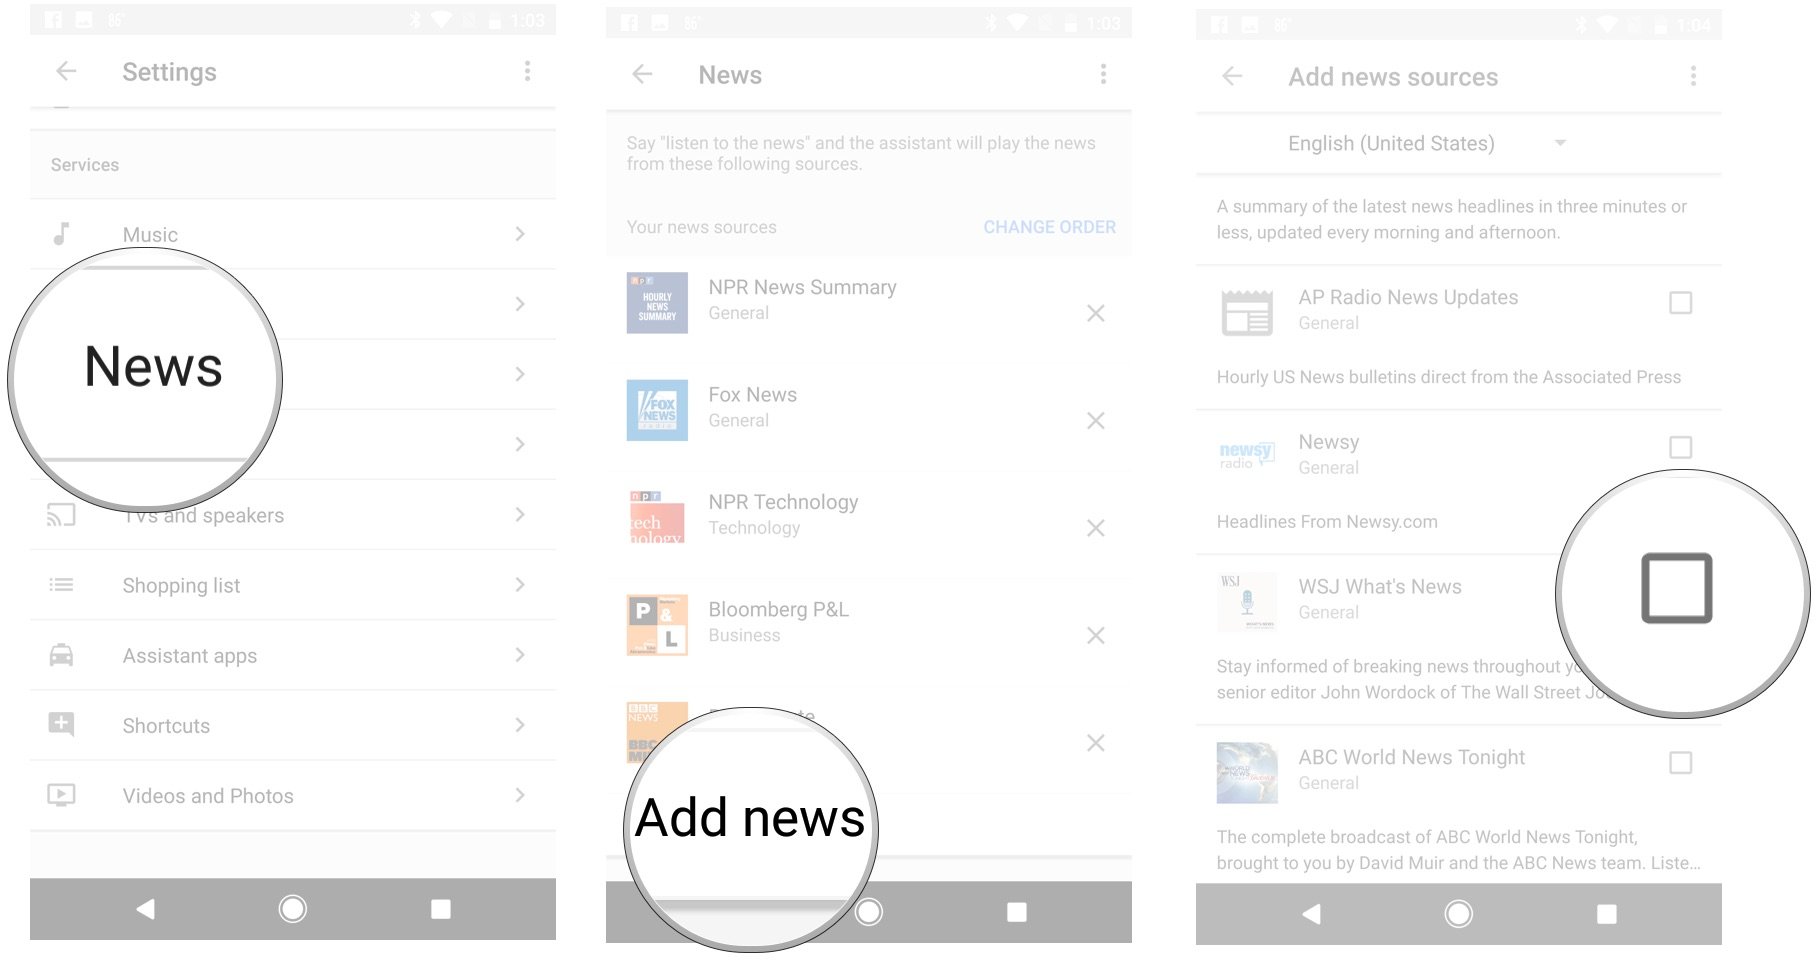The height and width of the screenshot is (960, 1818).
Task: Select the 'Newsy' source title
Action: (x=1328, y=442)
